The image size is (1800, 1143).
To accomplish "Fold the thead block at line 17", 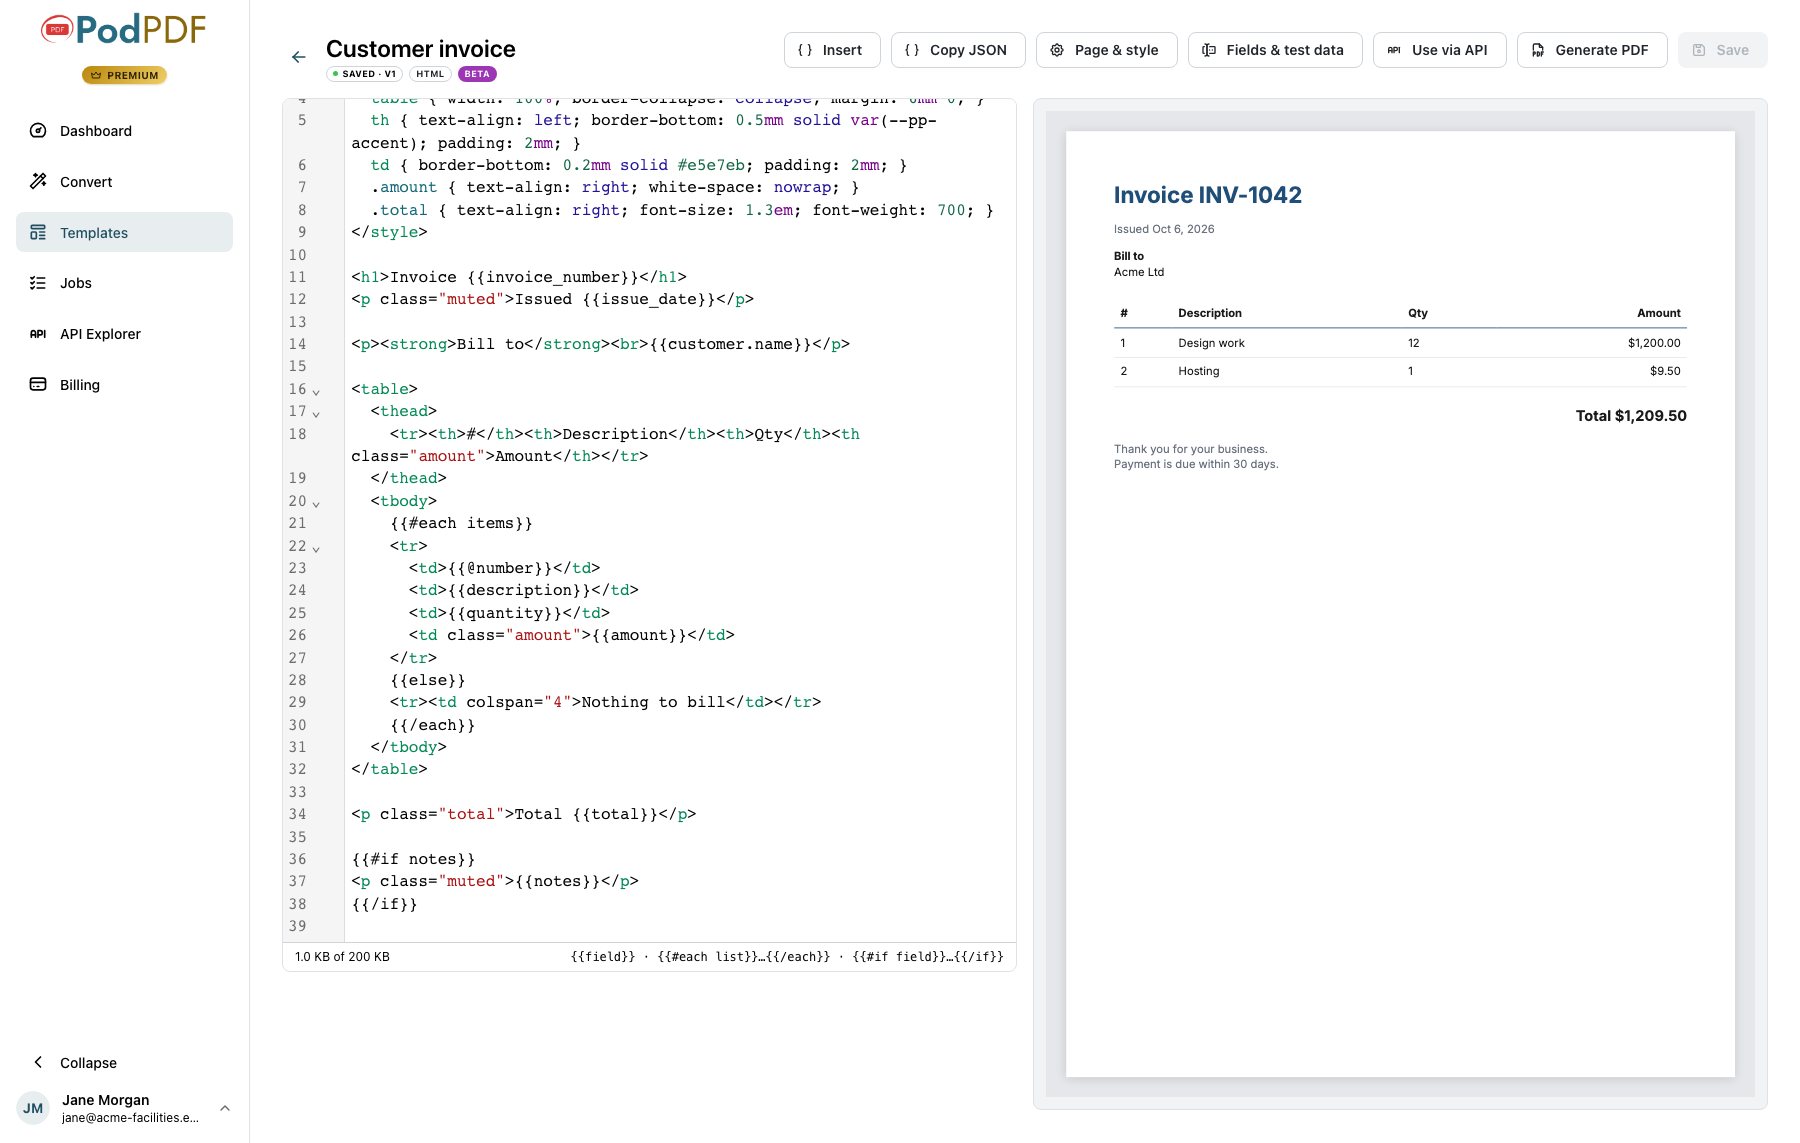I will click(x=316, y=413).
